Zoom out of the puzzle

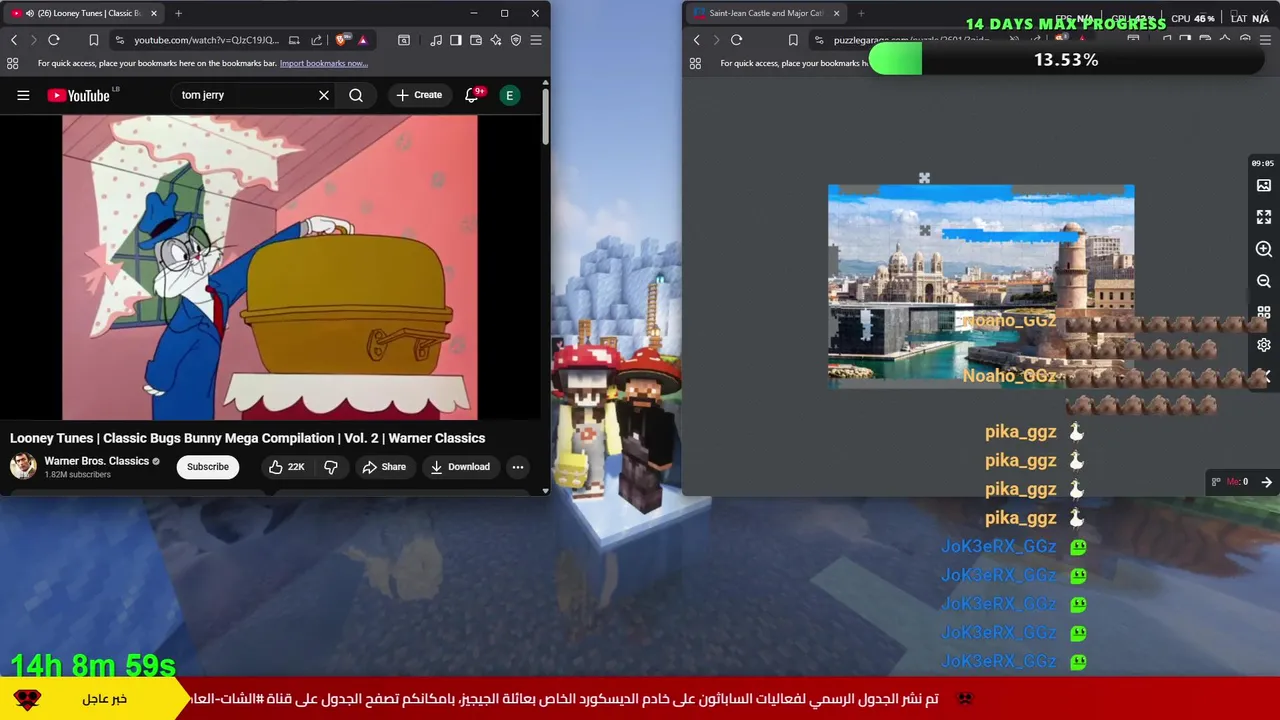pyautogui.click(x=1264, y=281)
